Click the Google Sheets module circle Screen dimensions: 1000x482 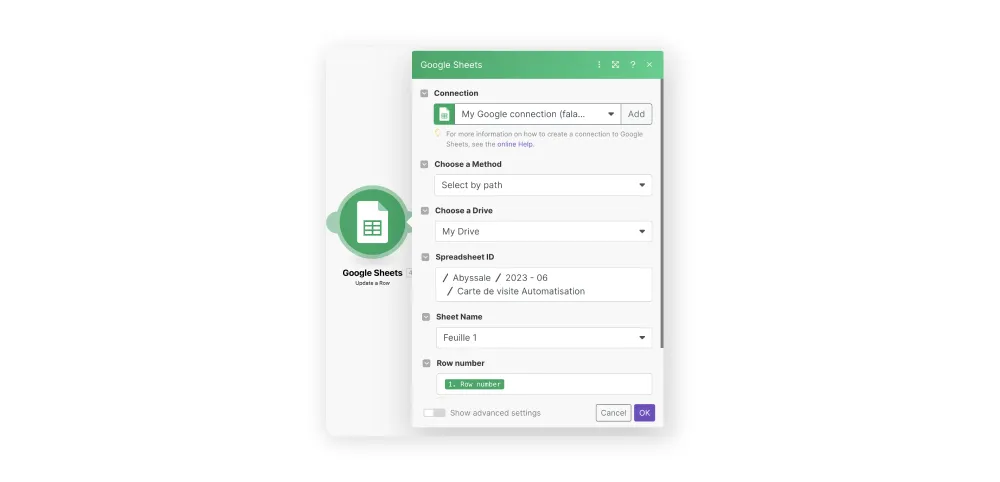pyautogui.click(x=372, y=223)
